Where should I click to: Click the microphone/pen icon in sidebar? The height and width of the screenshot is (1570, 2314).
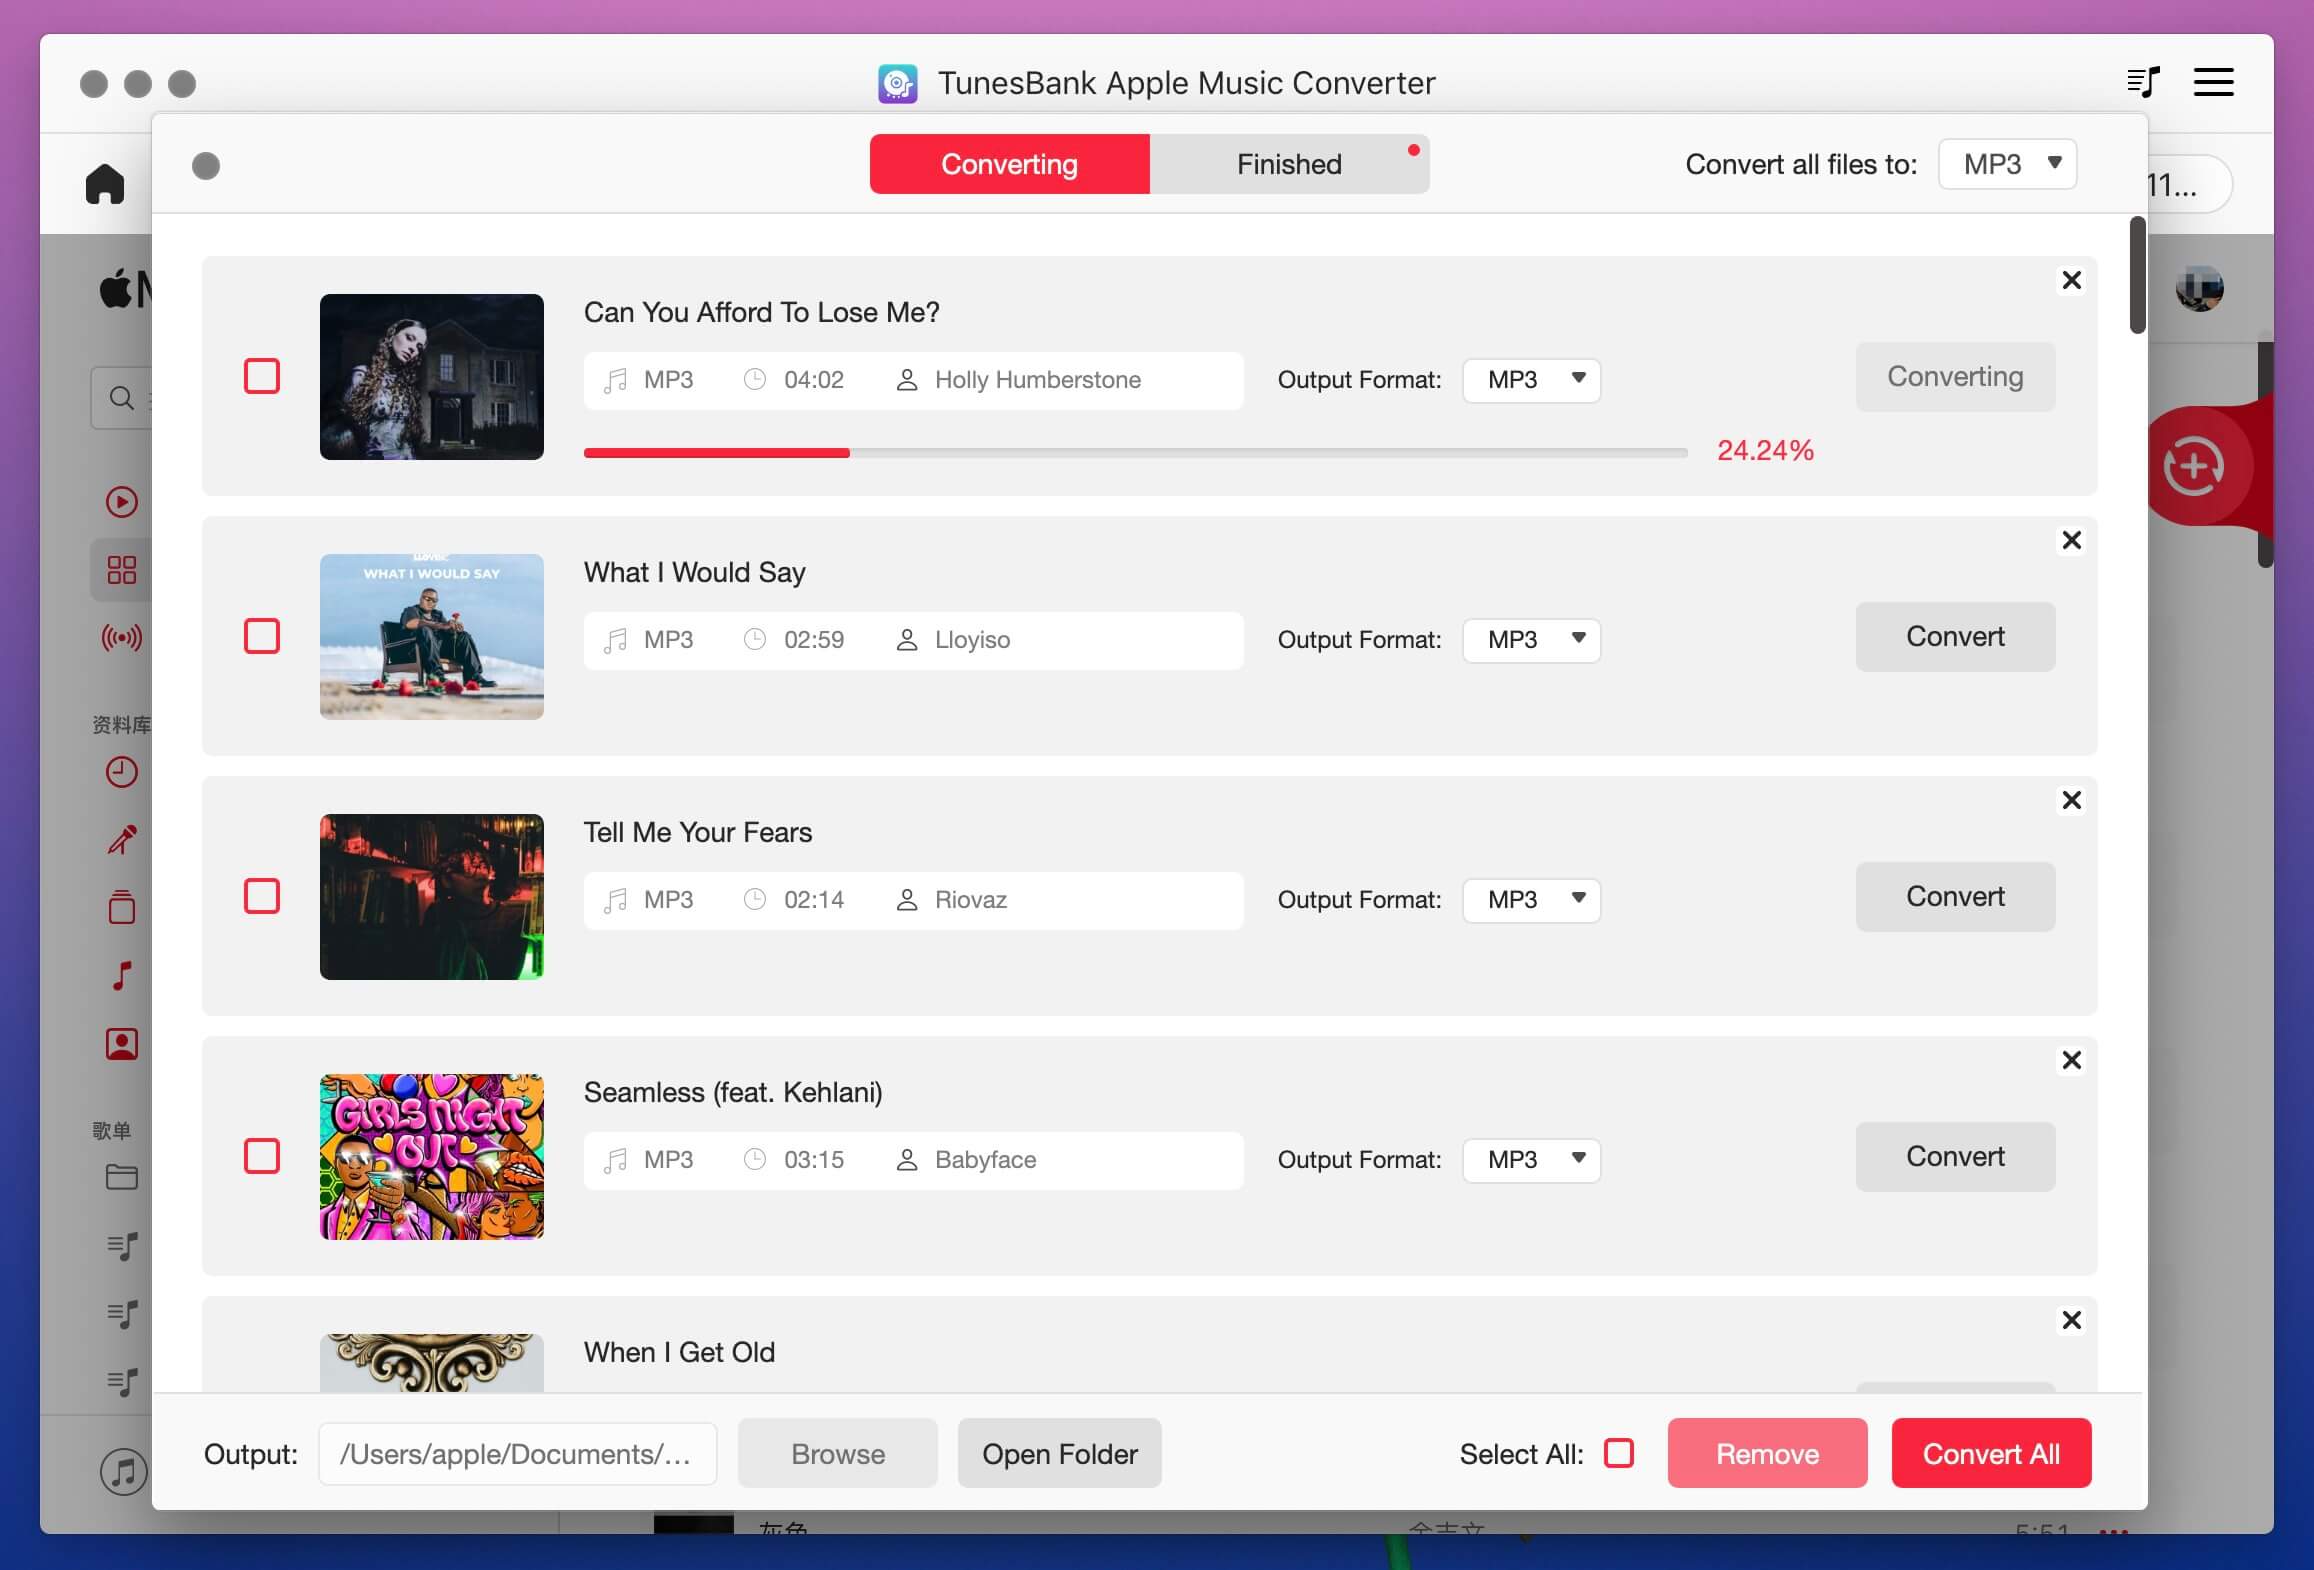pos(121,839)
